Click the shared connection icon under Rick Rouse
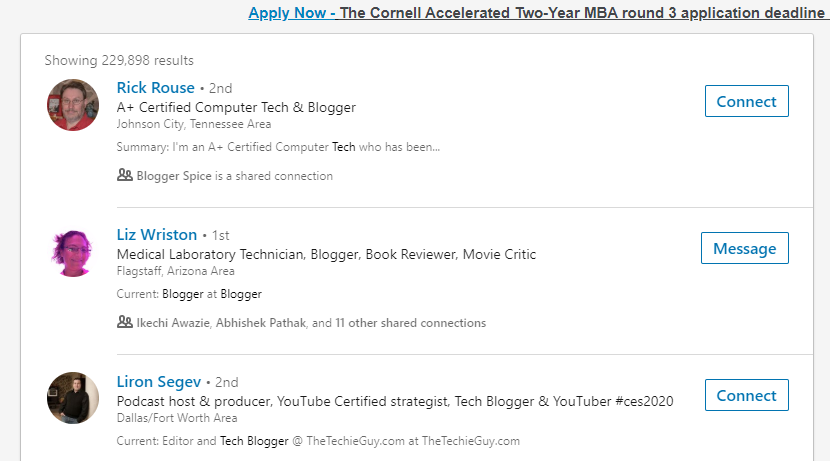830x461 pixels. coord(125,175)
